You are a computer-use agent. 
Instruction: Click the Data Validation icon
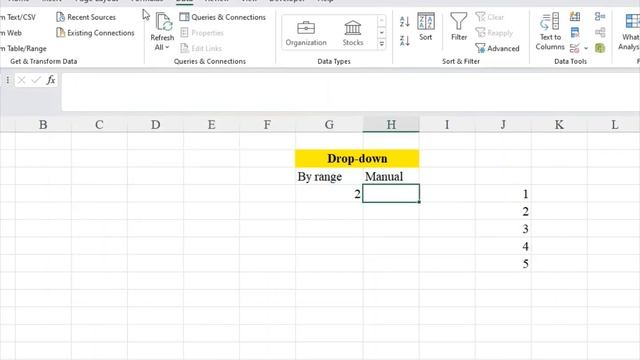575,48
